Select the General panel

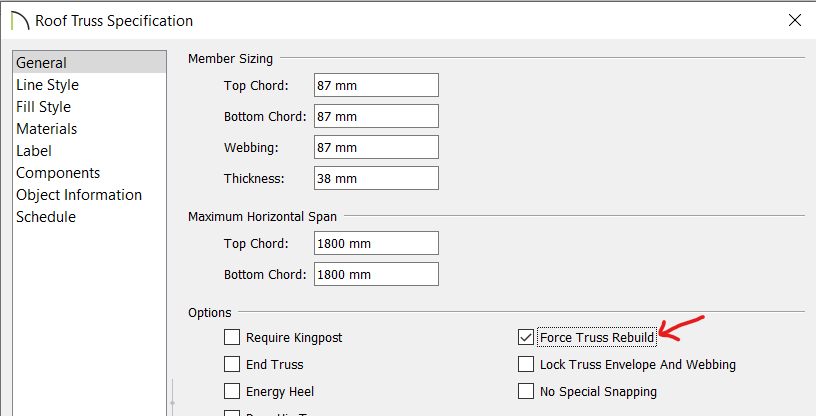click(x=90, y=62)
